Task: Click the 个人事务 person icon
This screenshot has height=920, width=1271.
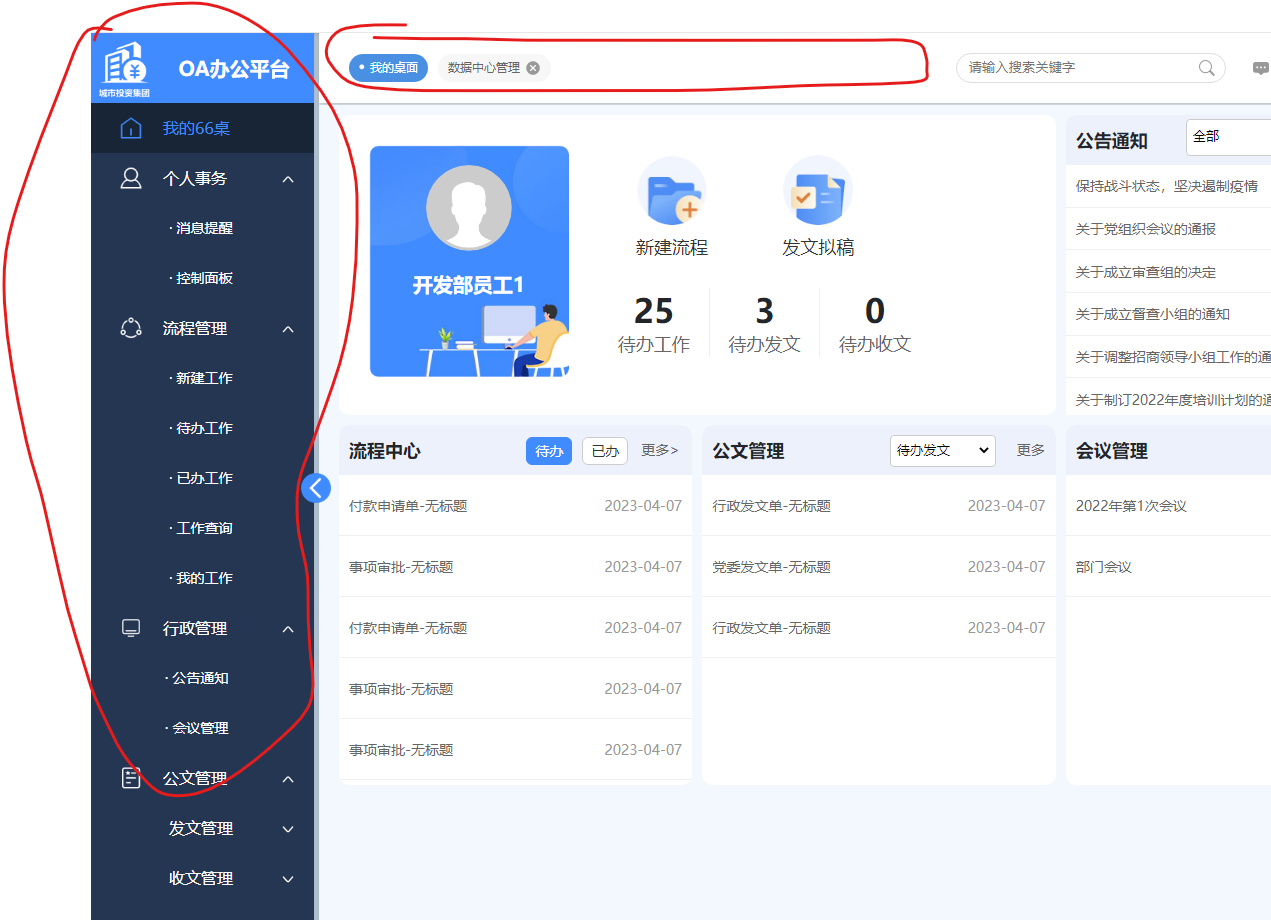Action: [x=131, y=179]
